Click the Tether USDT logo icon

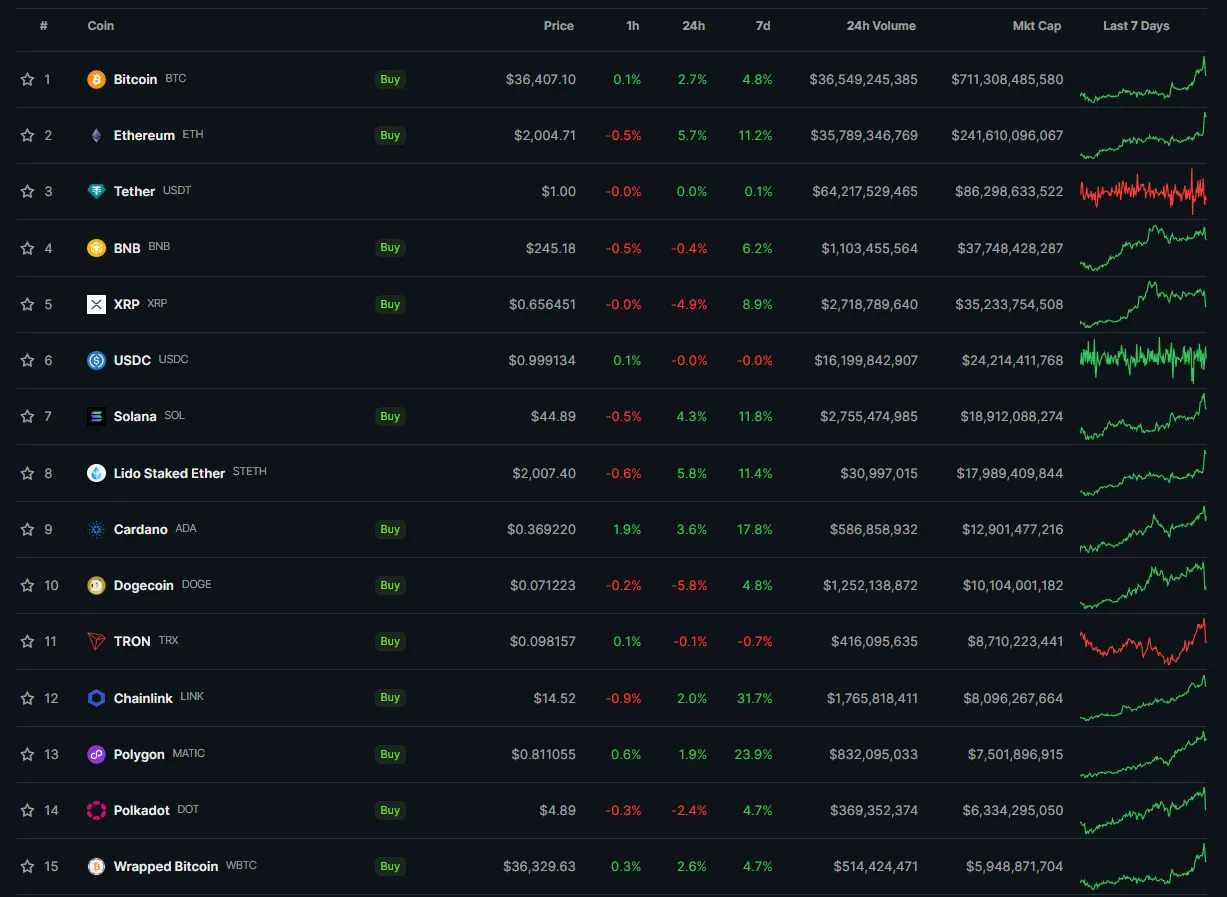point(96,191)
